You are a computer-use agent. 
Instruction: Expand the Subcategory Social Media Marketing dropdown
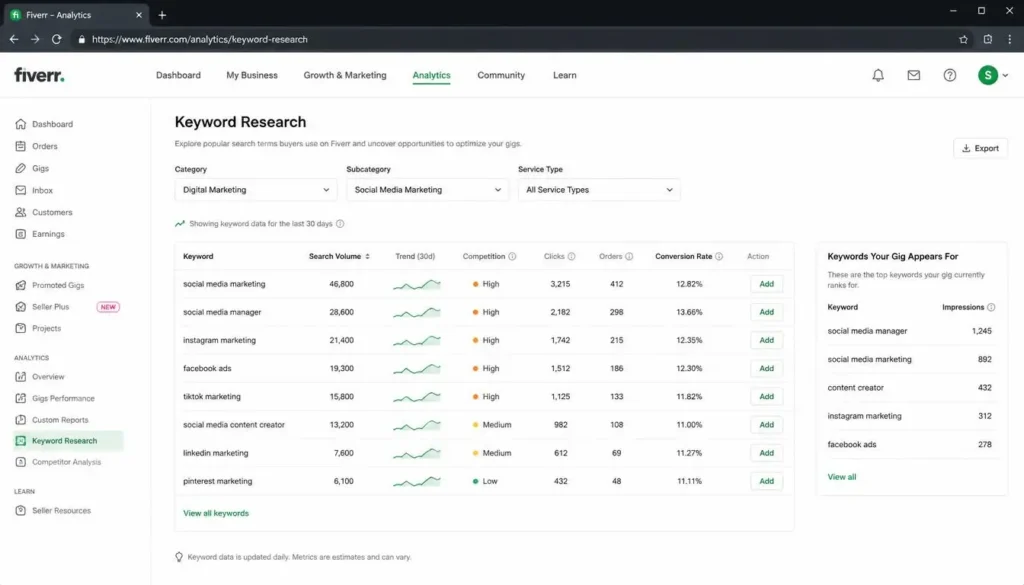(427, 190)
